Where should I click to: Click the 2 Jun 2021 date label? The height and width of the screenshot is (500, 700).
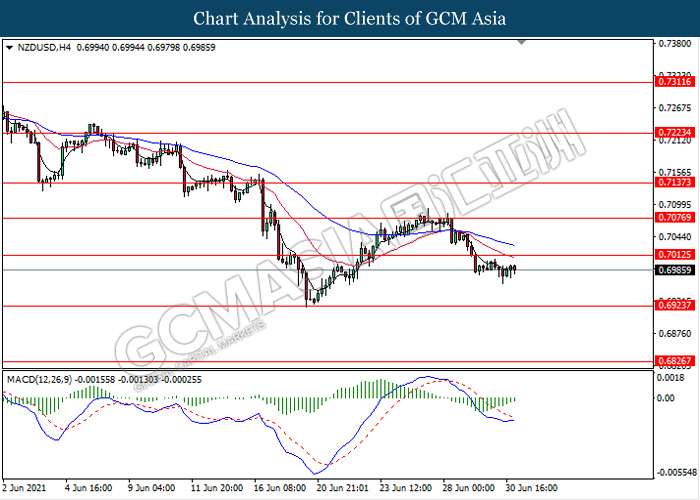click(x=24, y=488)
